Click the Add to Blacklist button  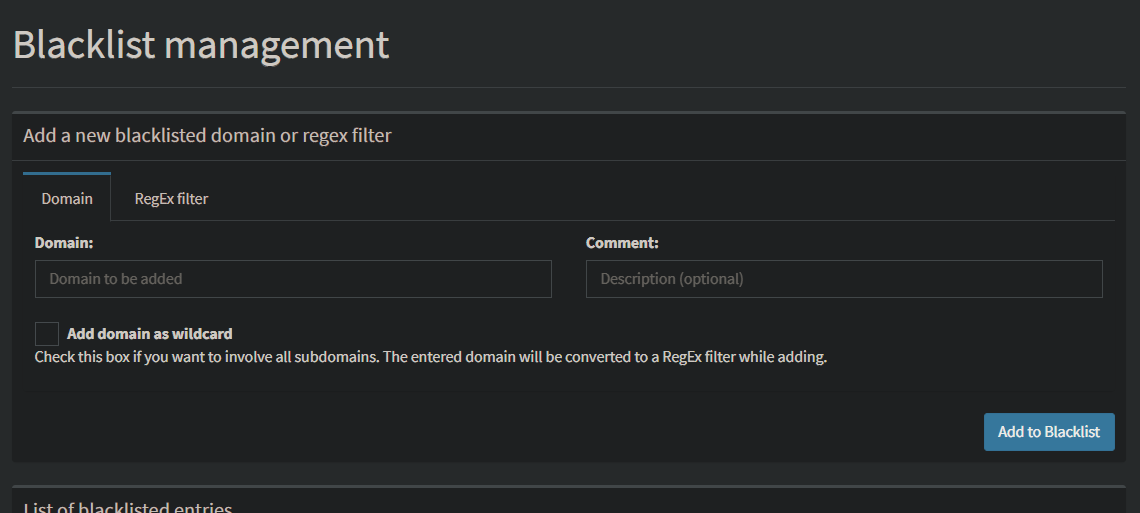click(x=1048, y=432)
